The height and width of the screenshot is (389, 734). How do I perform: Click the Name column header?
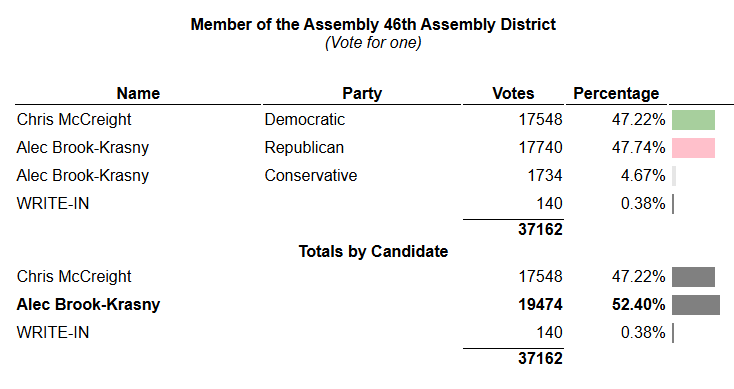pyautogui.click(x=138, y=93)
